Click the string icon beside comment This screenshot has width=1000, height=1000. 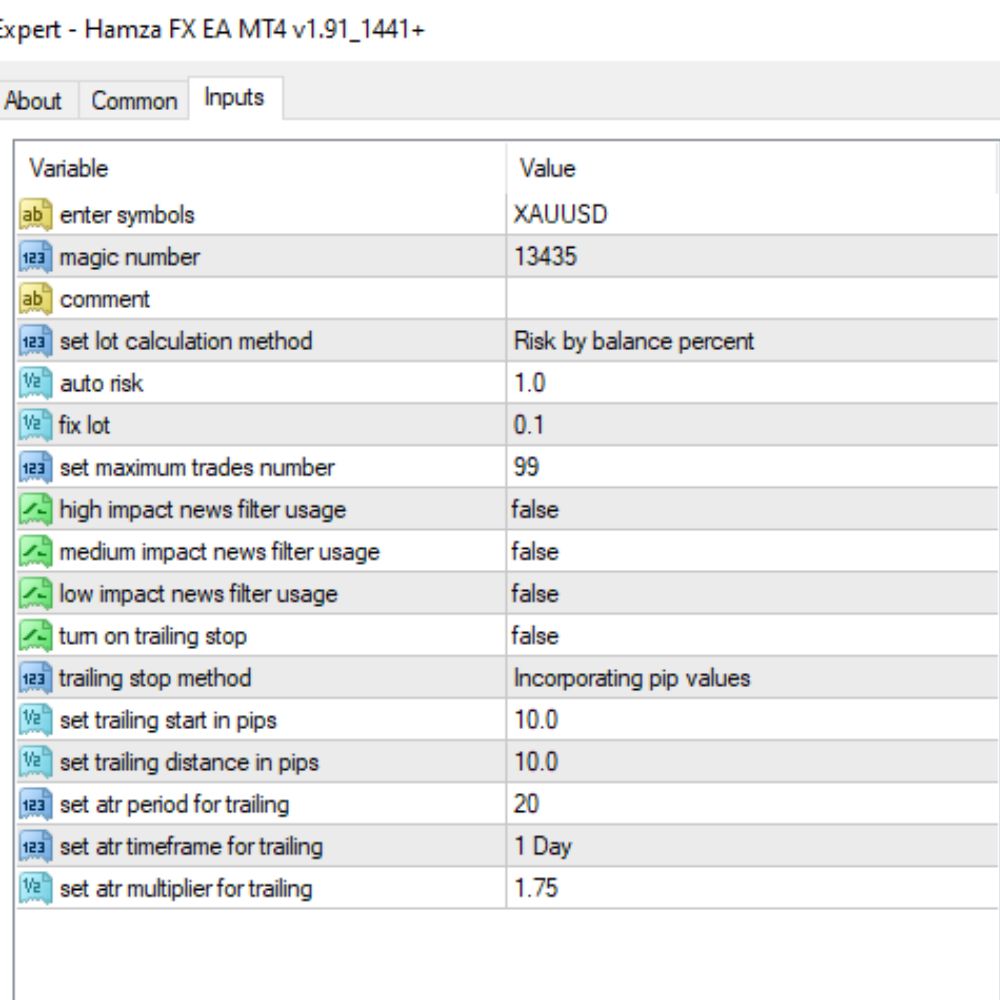(x=35, y=299)
